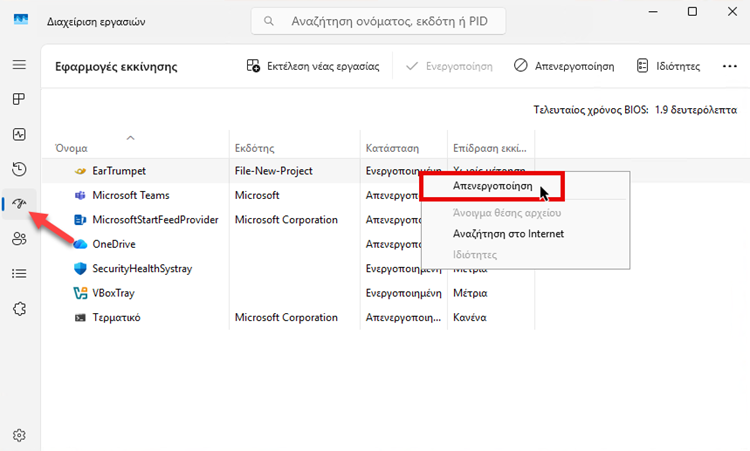Open the Services puzzle-piece sidebar icon
The width and height of the screenshot is (750, 451).
pyautogui.click(x=19, y=308)
